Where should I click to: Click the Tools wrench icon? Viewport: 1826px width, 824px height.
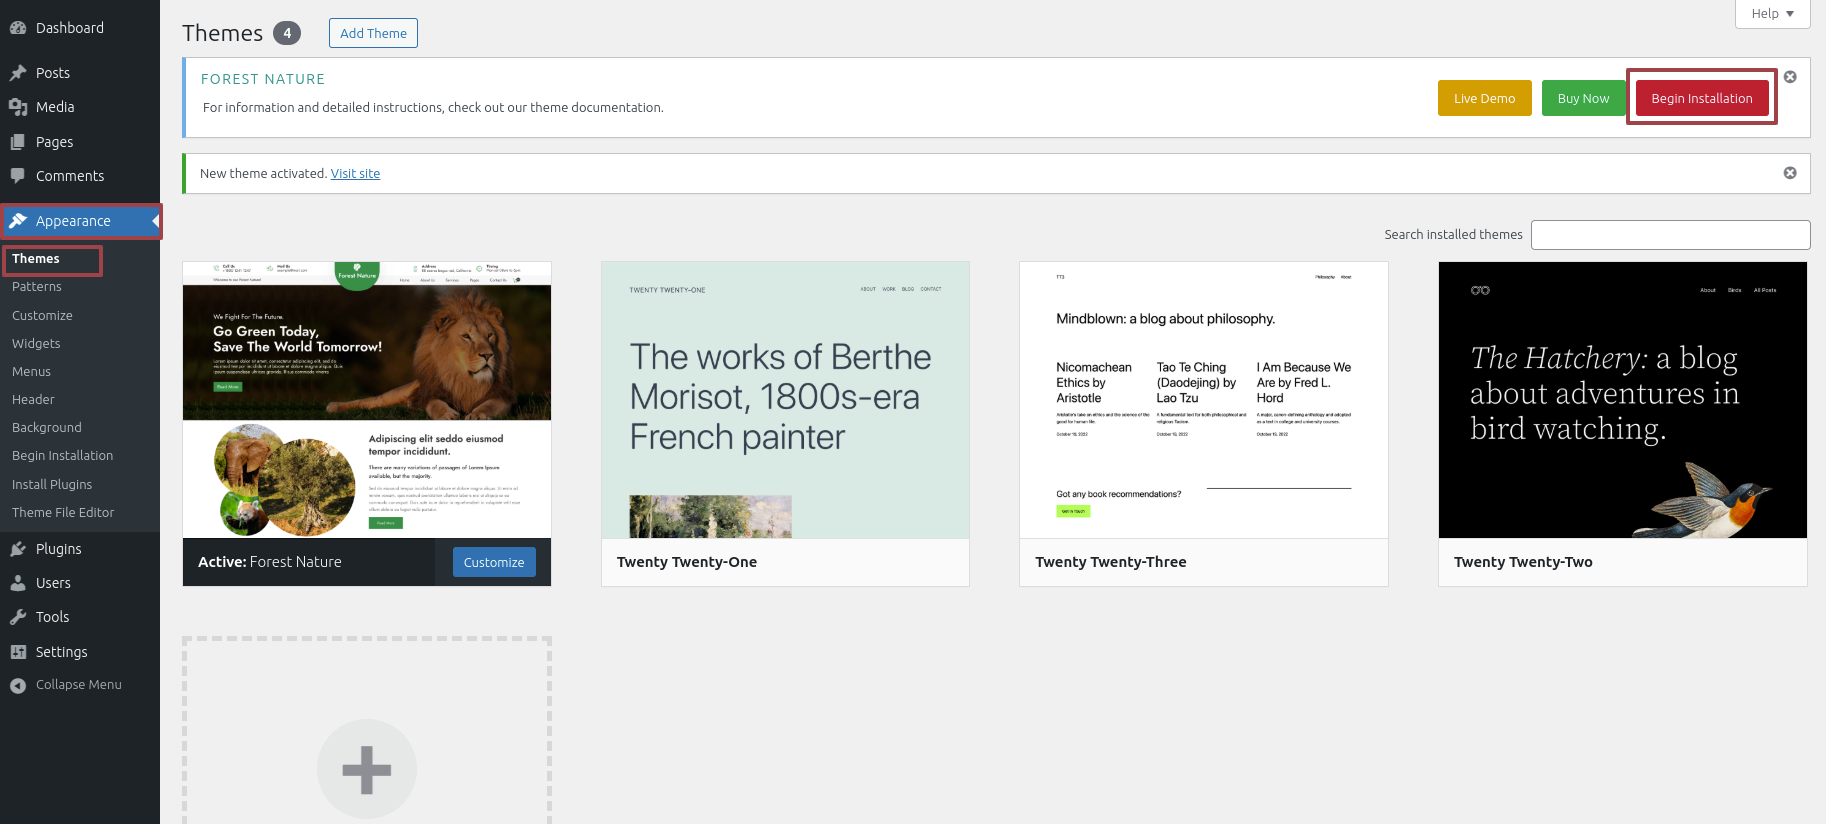pyautogui.click(x=18, y=617)
